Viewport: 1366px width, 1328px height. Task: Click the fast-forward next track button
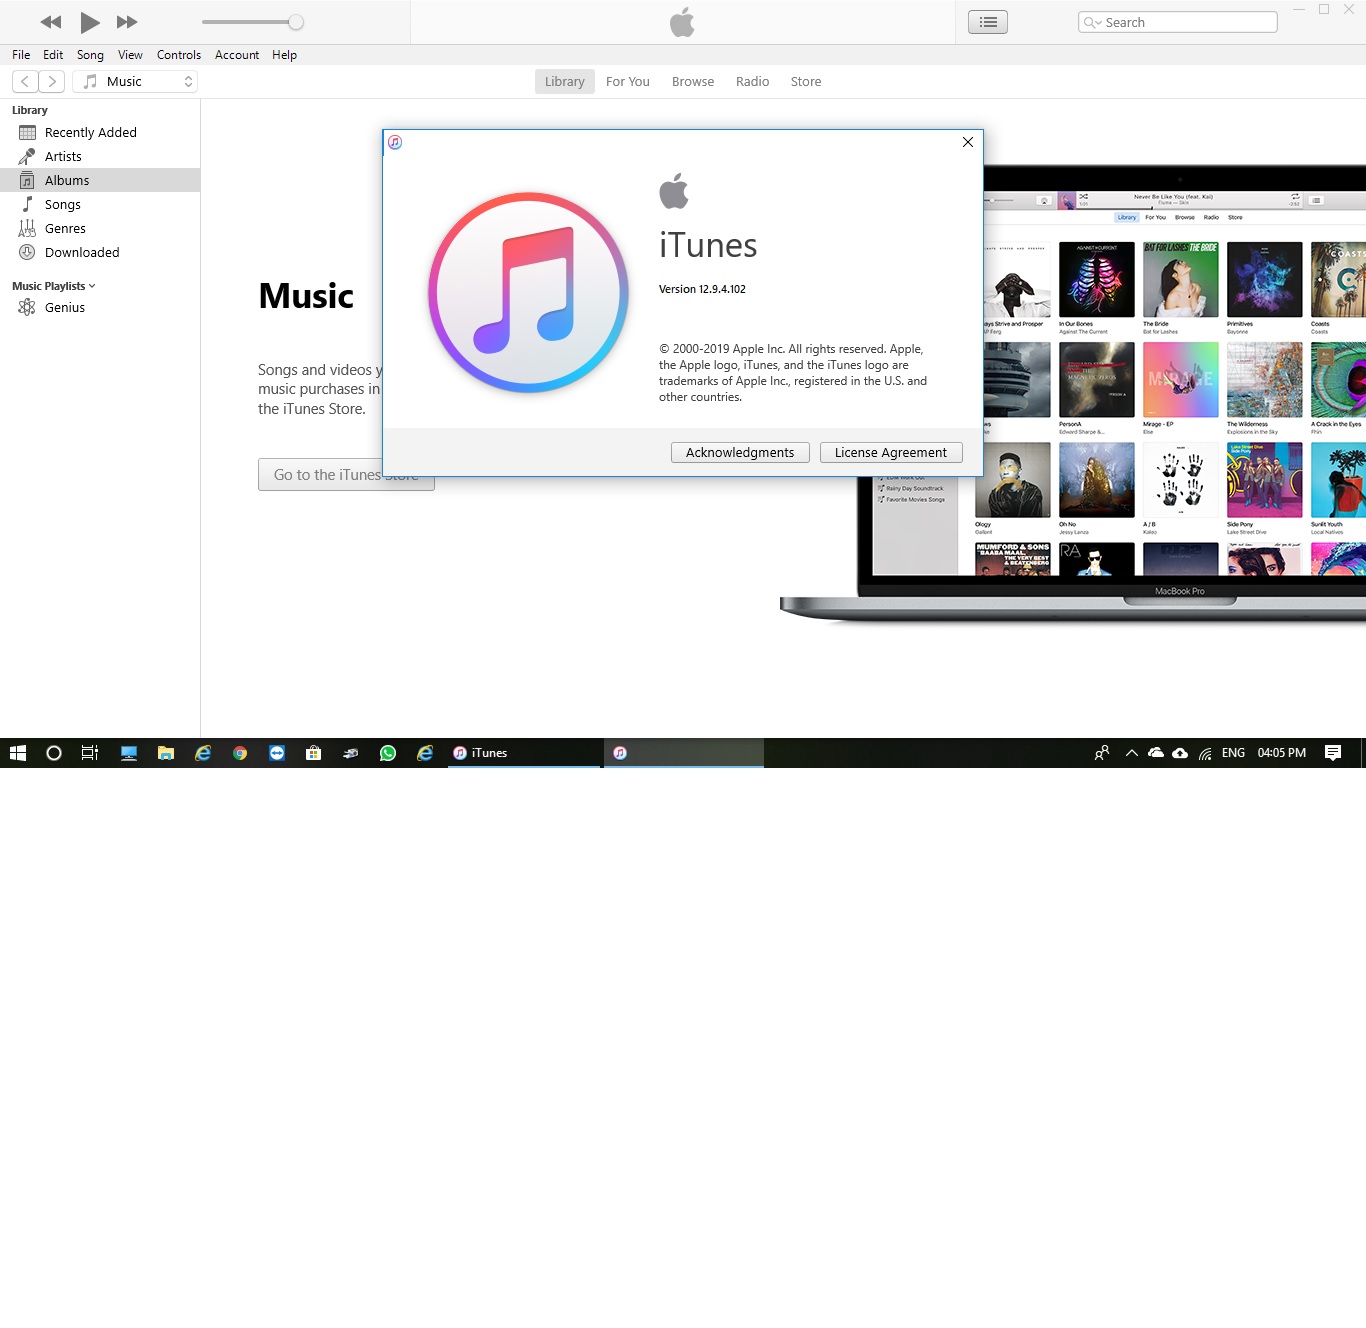click(127, 22)
